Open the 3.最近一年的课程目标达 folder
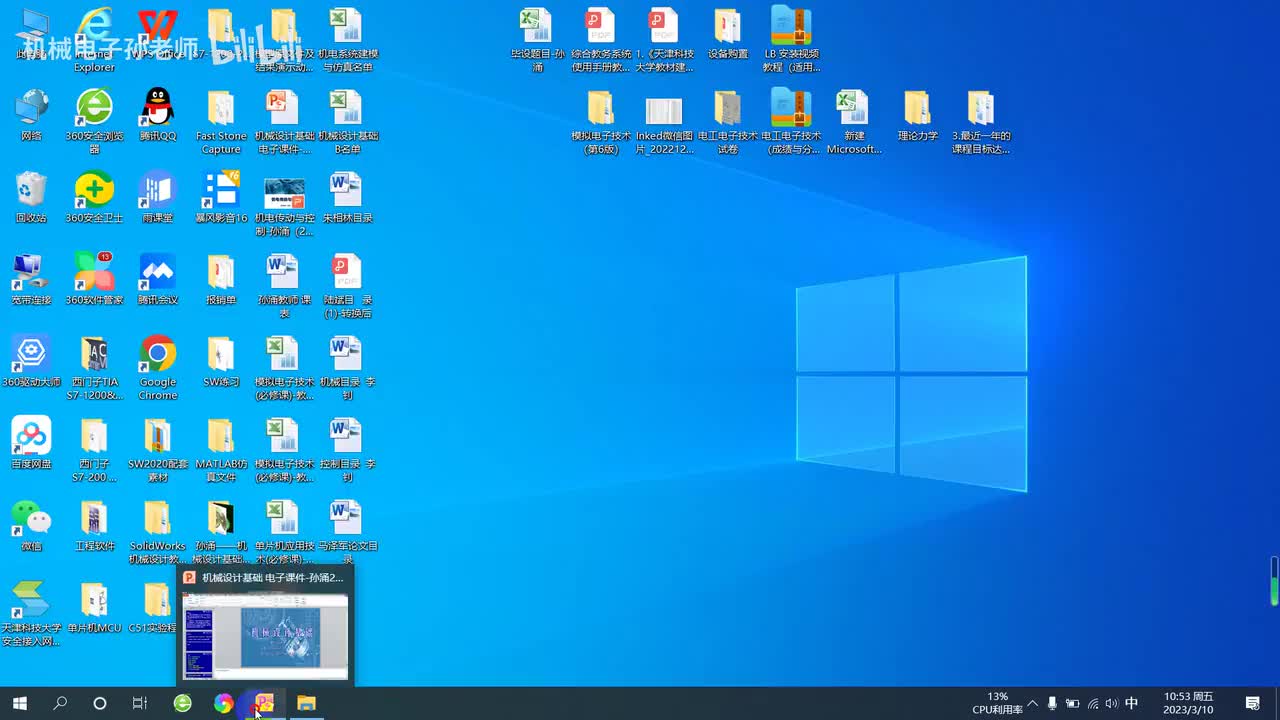1280x720 pixels. point(981,122)
